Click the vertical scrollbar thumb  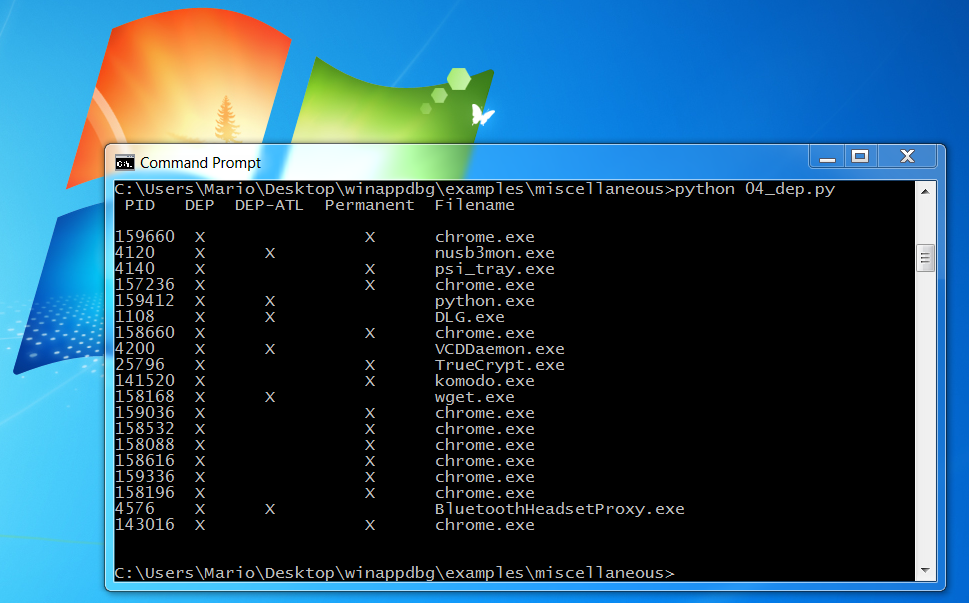925,258
